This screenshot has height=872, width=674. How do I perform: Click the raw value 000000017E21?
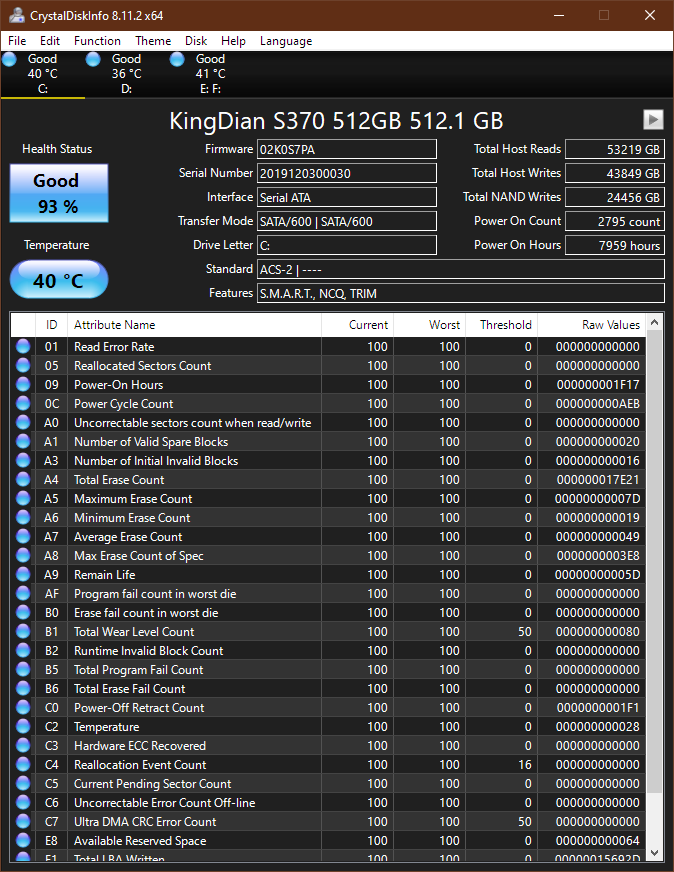tap(598, 479)
